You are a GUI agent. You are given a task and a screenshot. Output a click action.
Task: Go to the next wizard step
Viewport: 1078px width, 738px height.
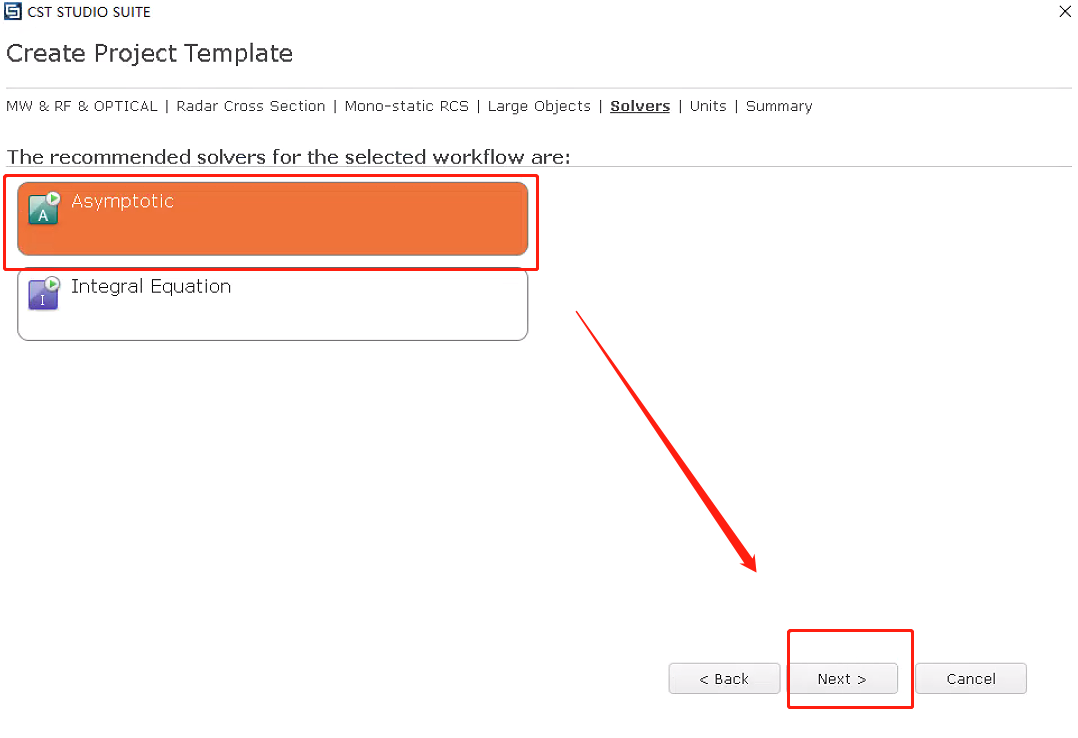tap(842, 679)
